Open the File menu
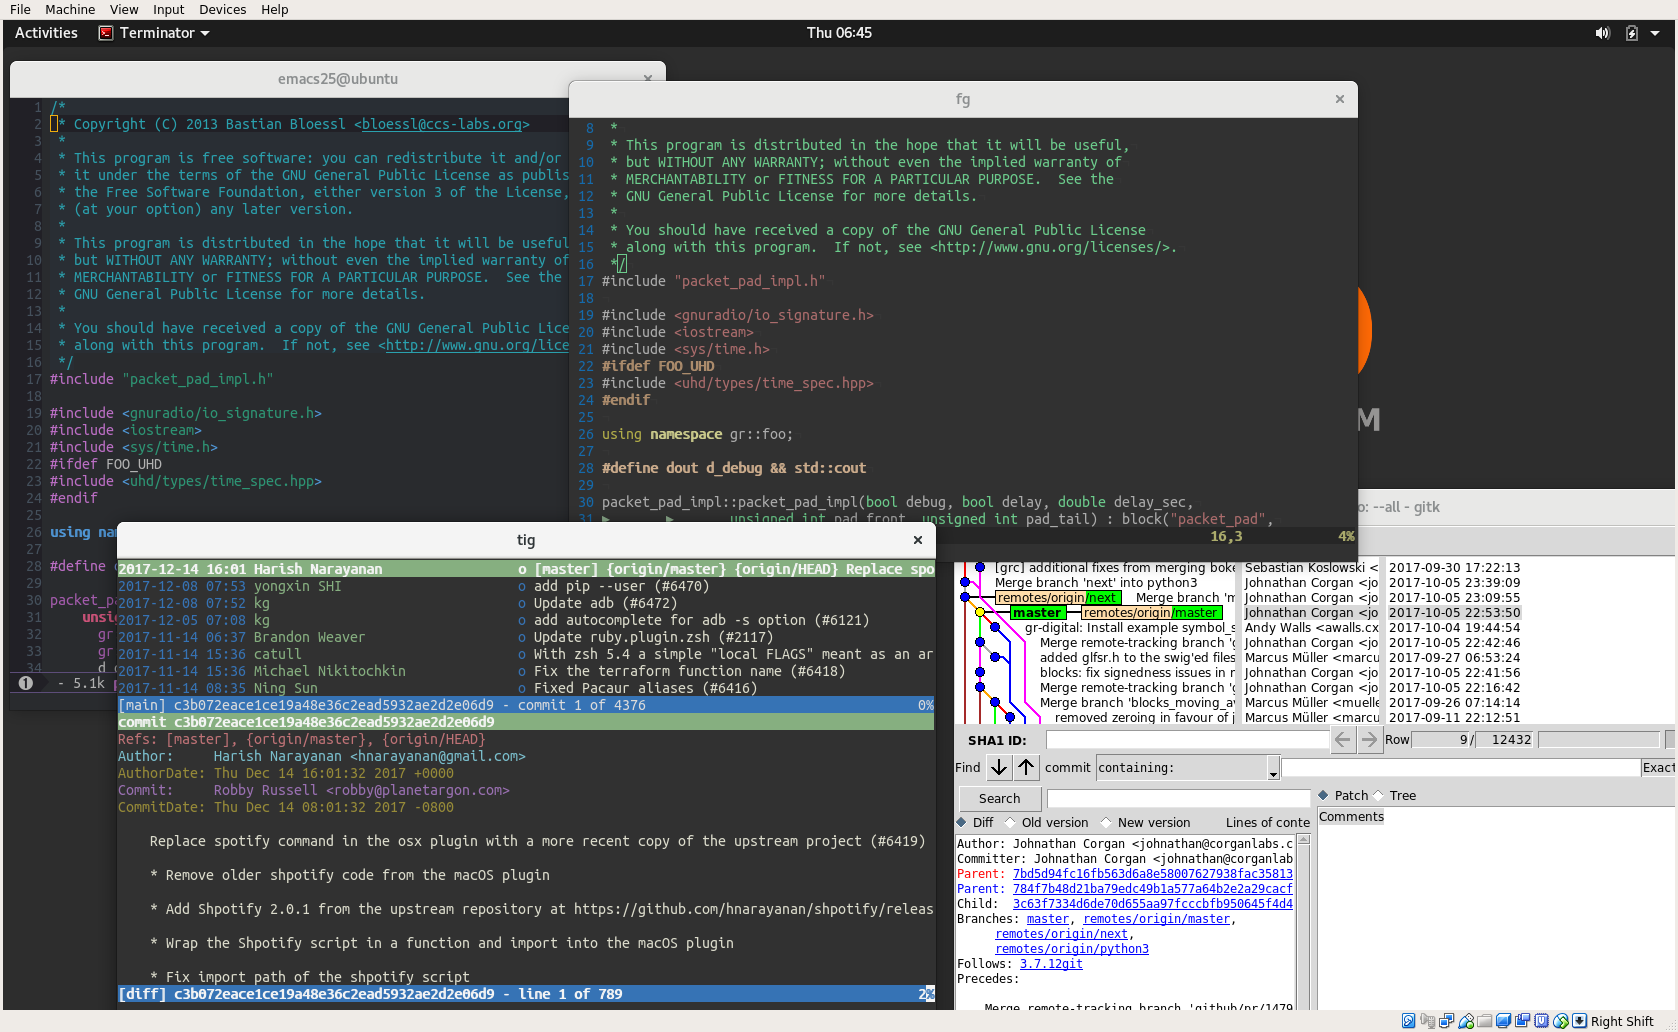Image resolution: width=1678 pixels, height=1032 pixels. (20, 9)
